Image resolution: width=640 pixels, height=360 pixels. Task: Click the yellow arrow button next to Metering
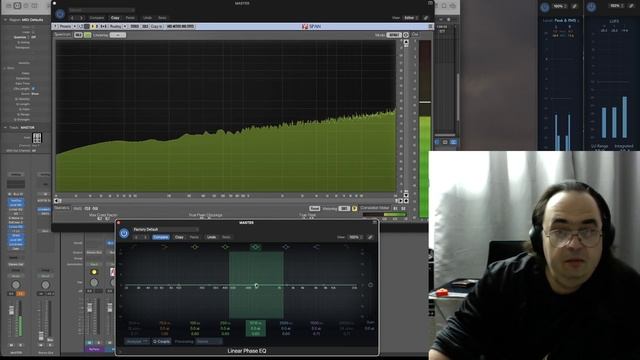354,209
